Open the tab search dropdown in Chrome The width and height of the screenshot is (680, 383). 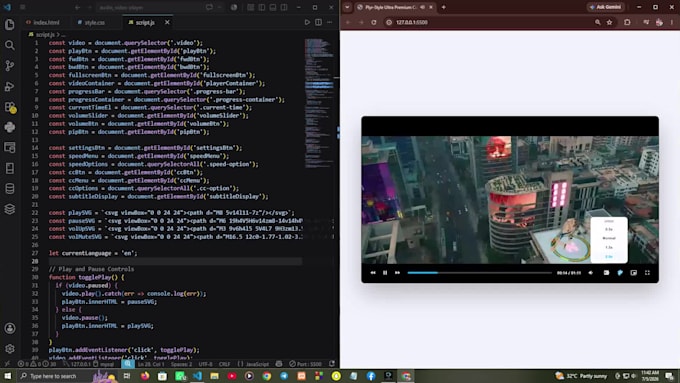(347, 7)
